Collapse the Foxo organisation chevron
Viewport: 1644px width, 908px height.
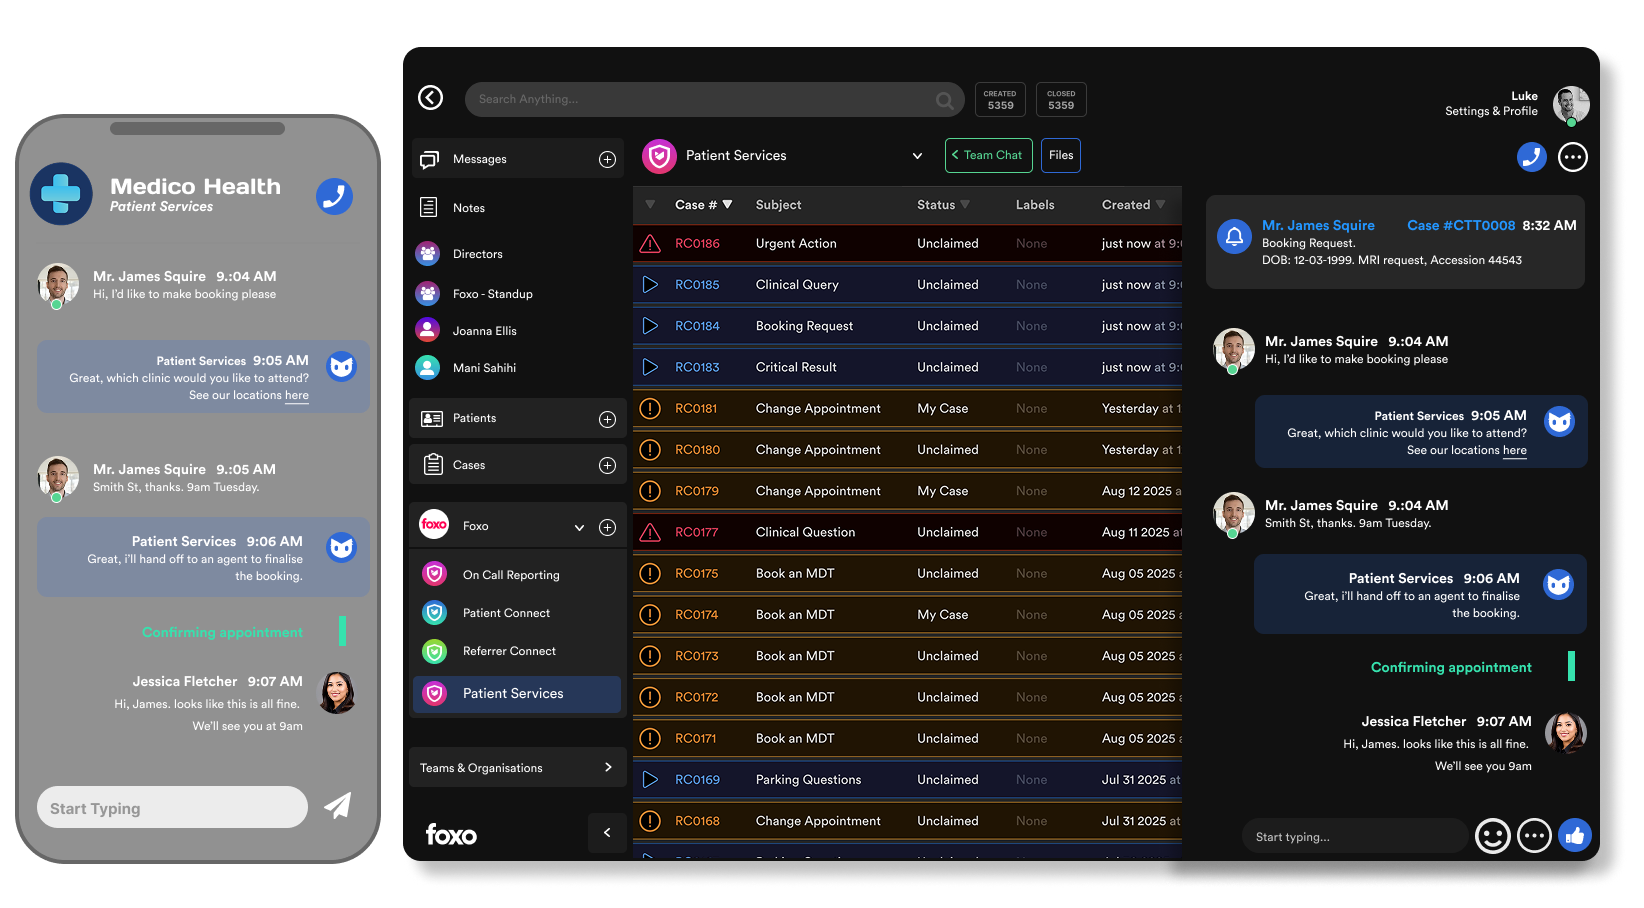(579, 527)
